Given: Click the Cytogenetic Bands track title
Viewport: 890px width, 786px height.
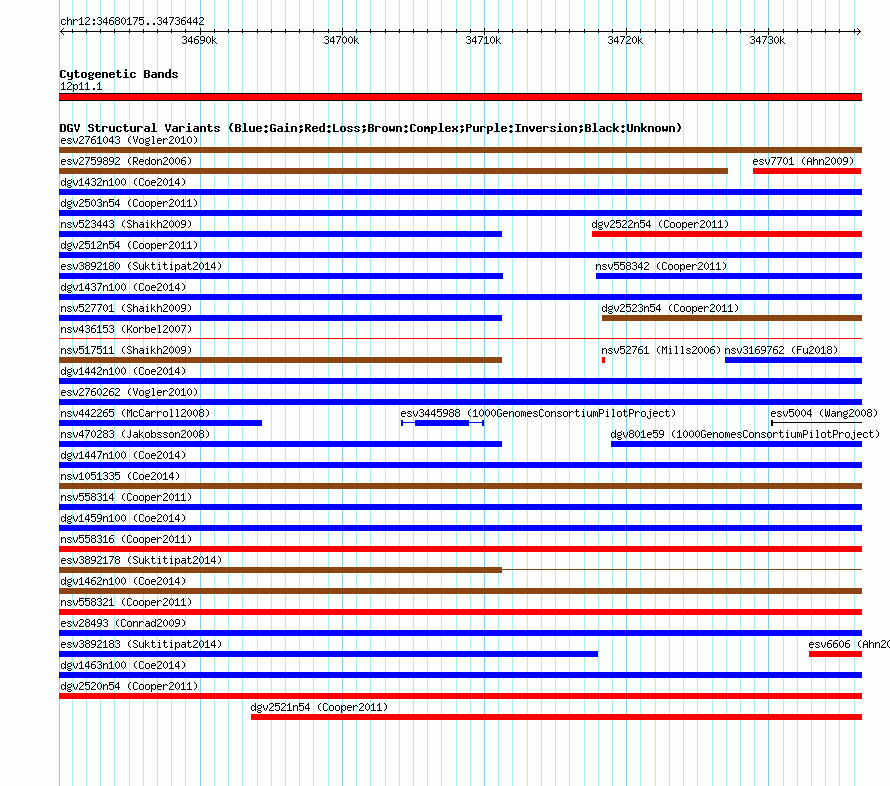Looking at the screenshot, I should coord(119,74).
